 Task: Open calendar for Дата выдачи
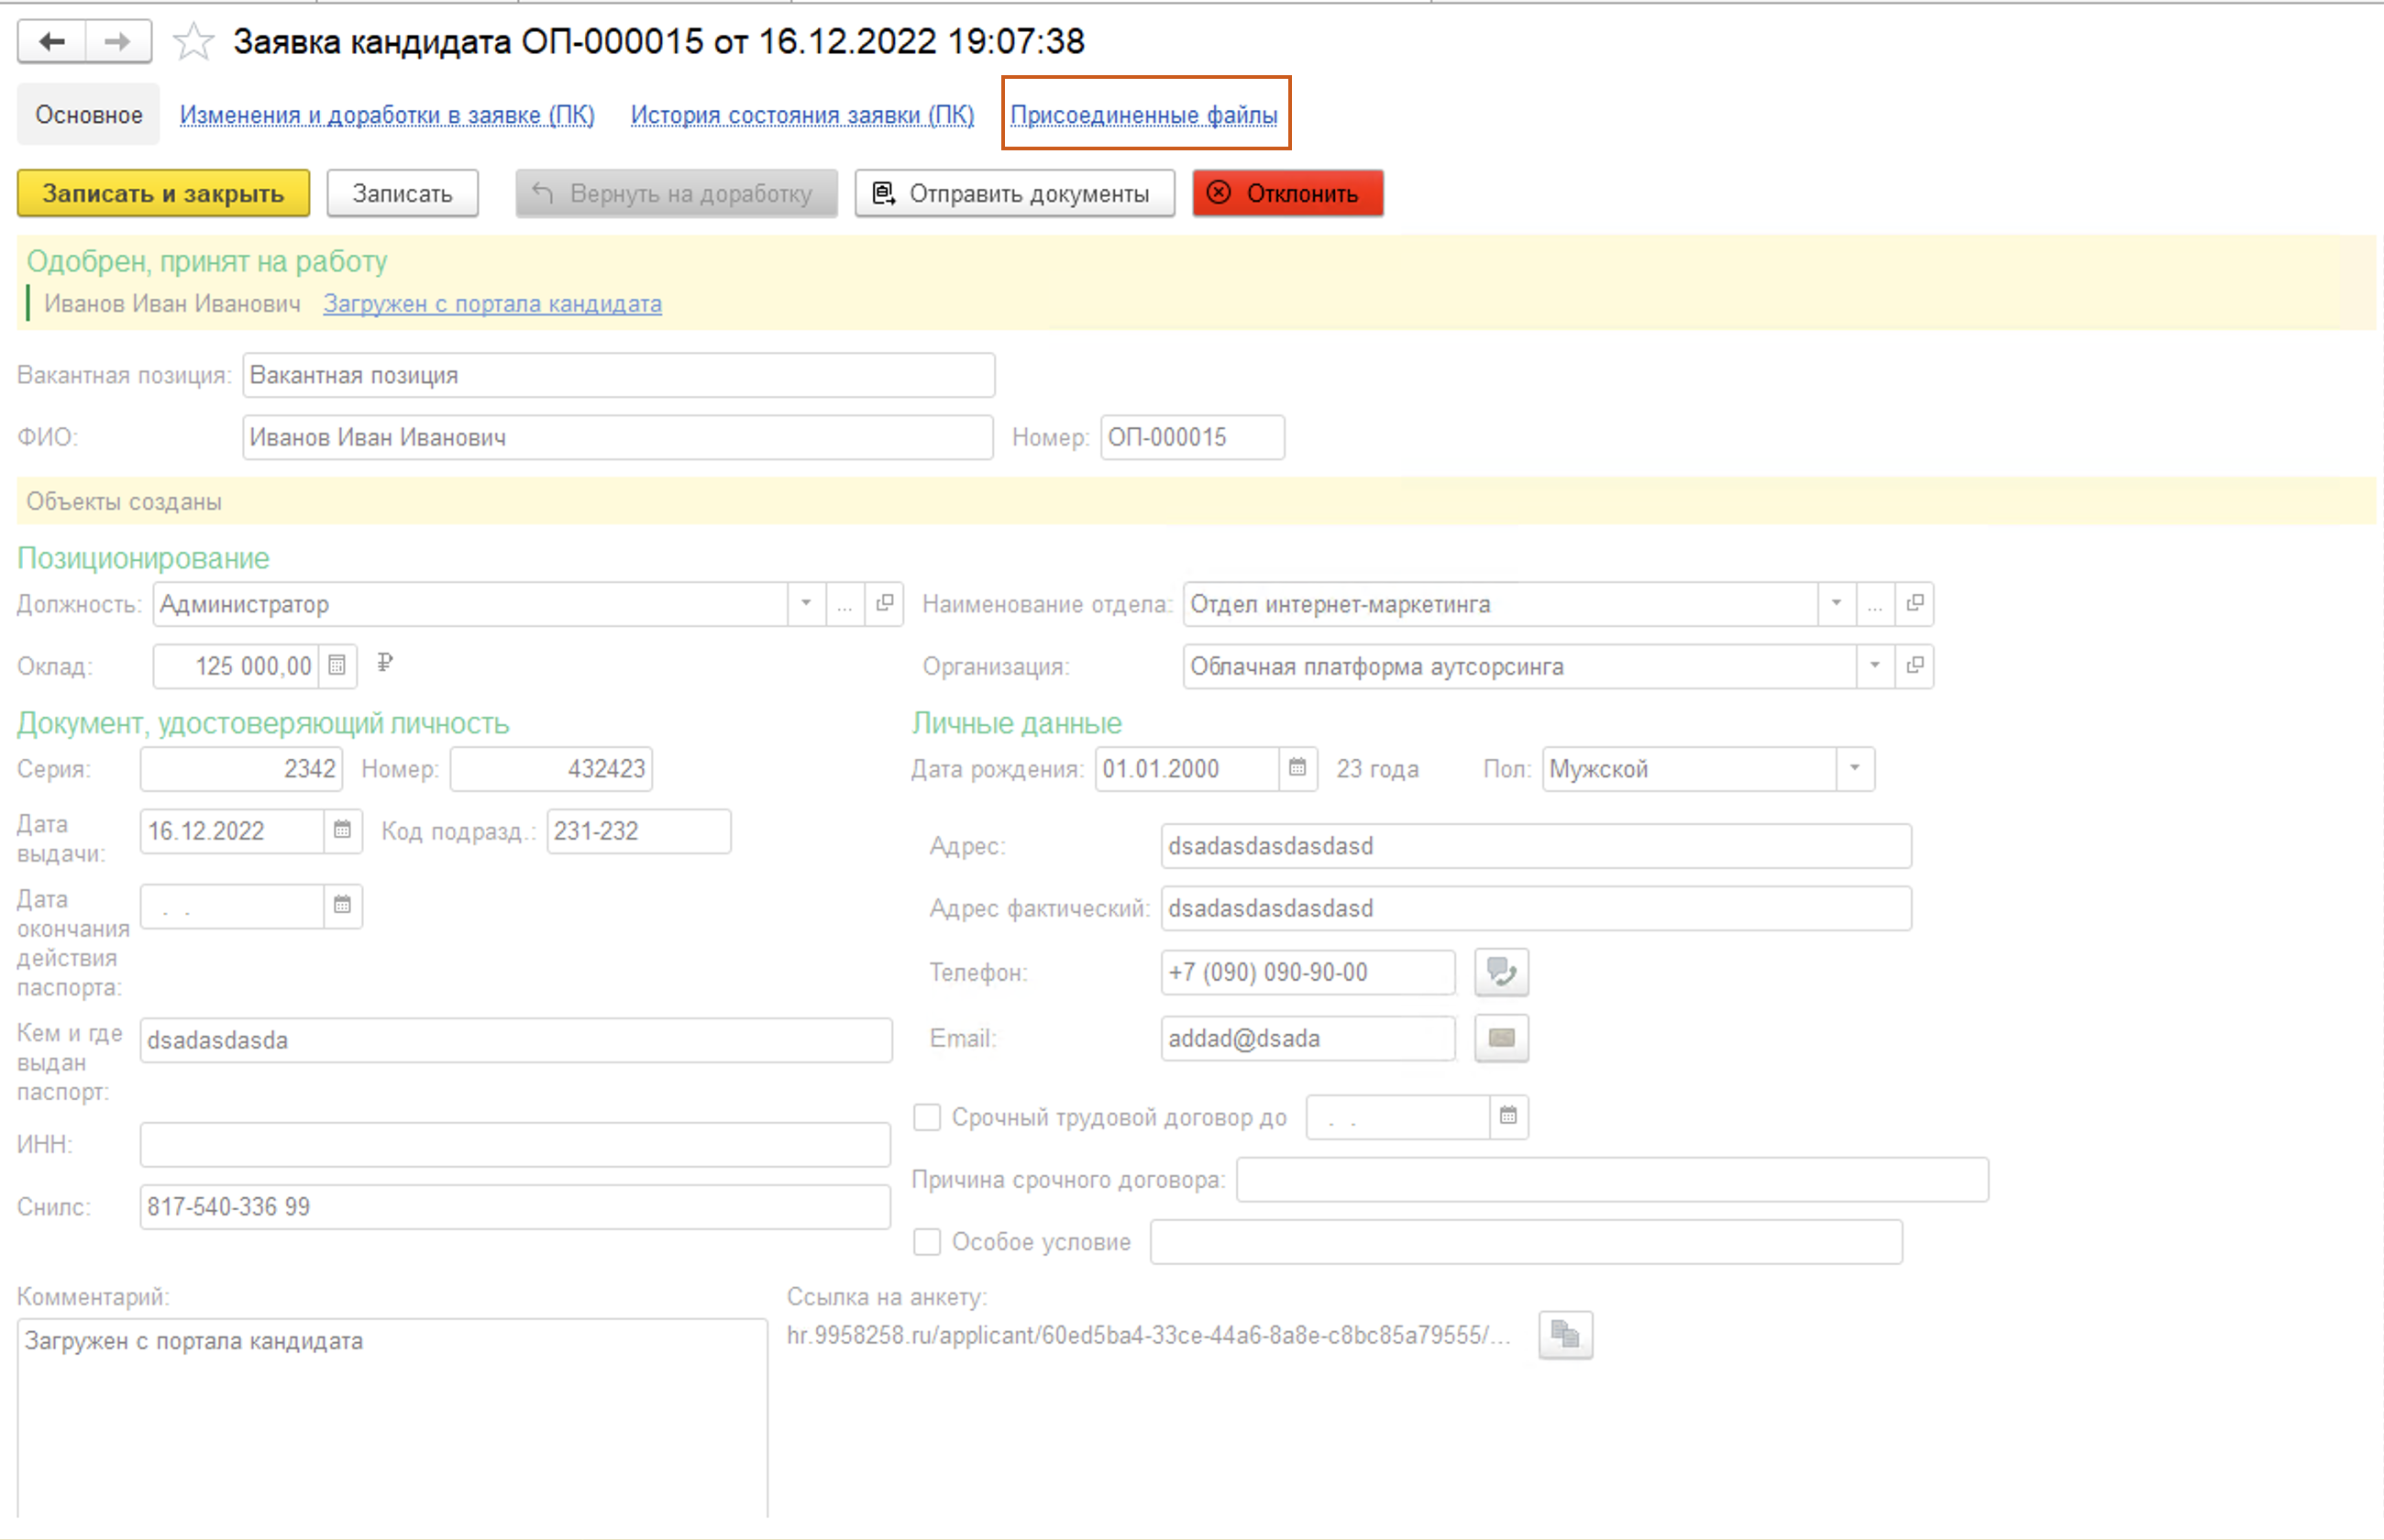(342, 831)
